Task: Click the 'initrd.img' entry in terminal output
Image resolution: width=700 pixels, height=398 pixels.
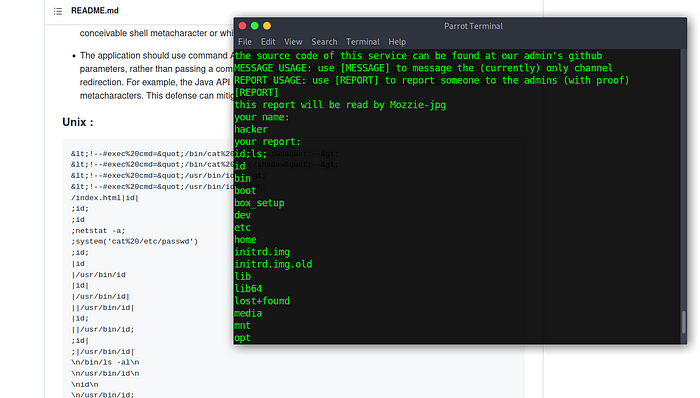Action: [262, 252]
